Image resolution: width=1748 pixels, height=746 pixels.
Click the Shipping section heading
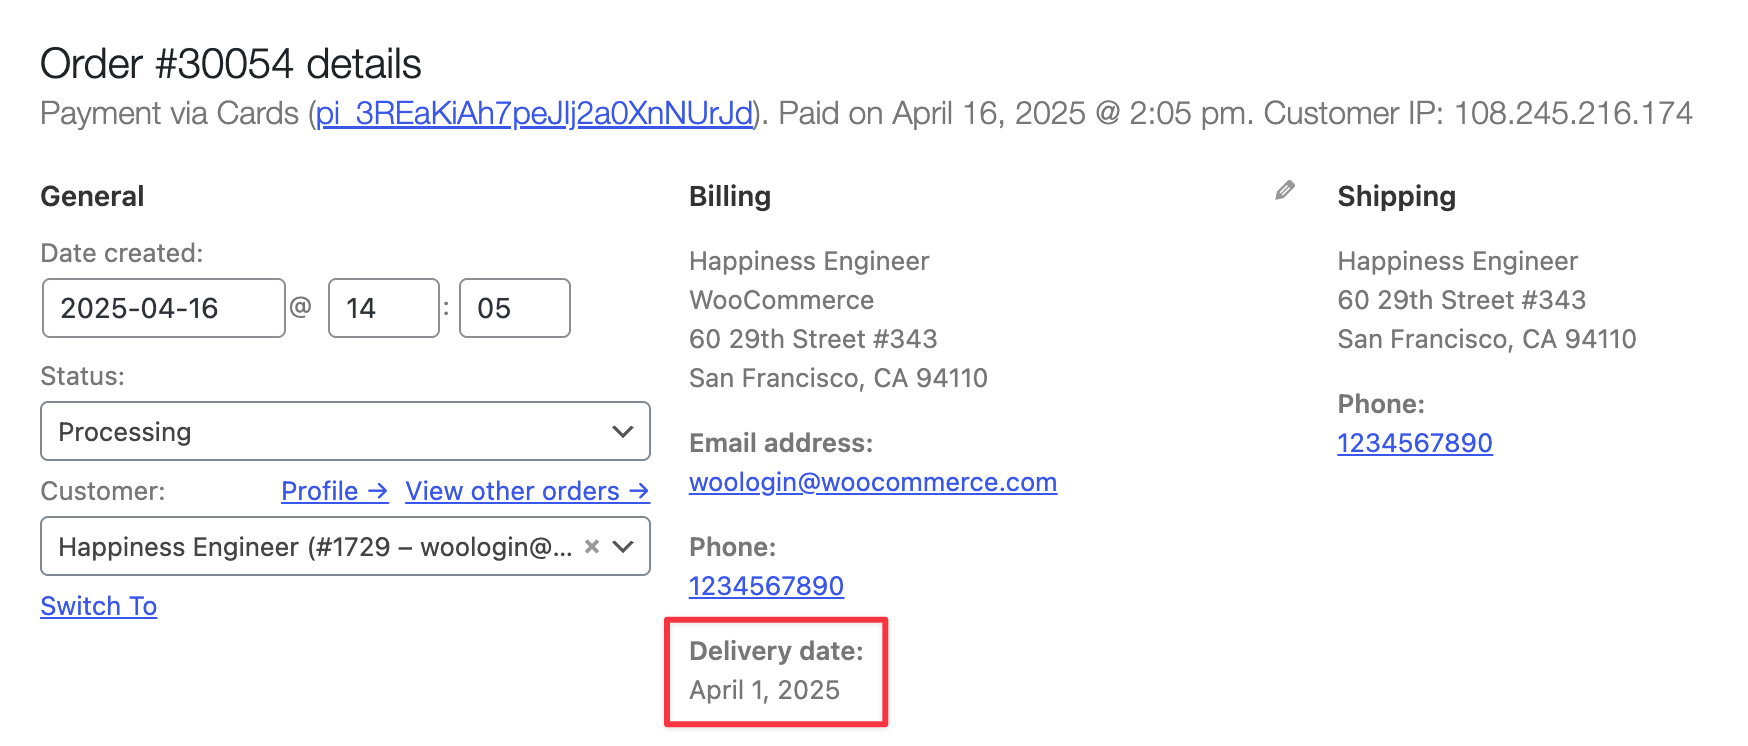pos(1397,196)
